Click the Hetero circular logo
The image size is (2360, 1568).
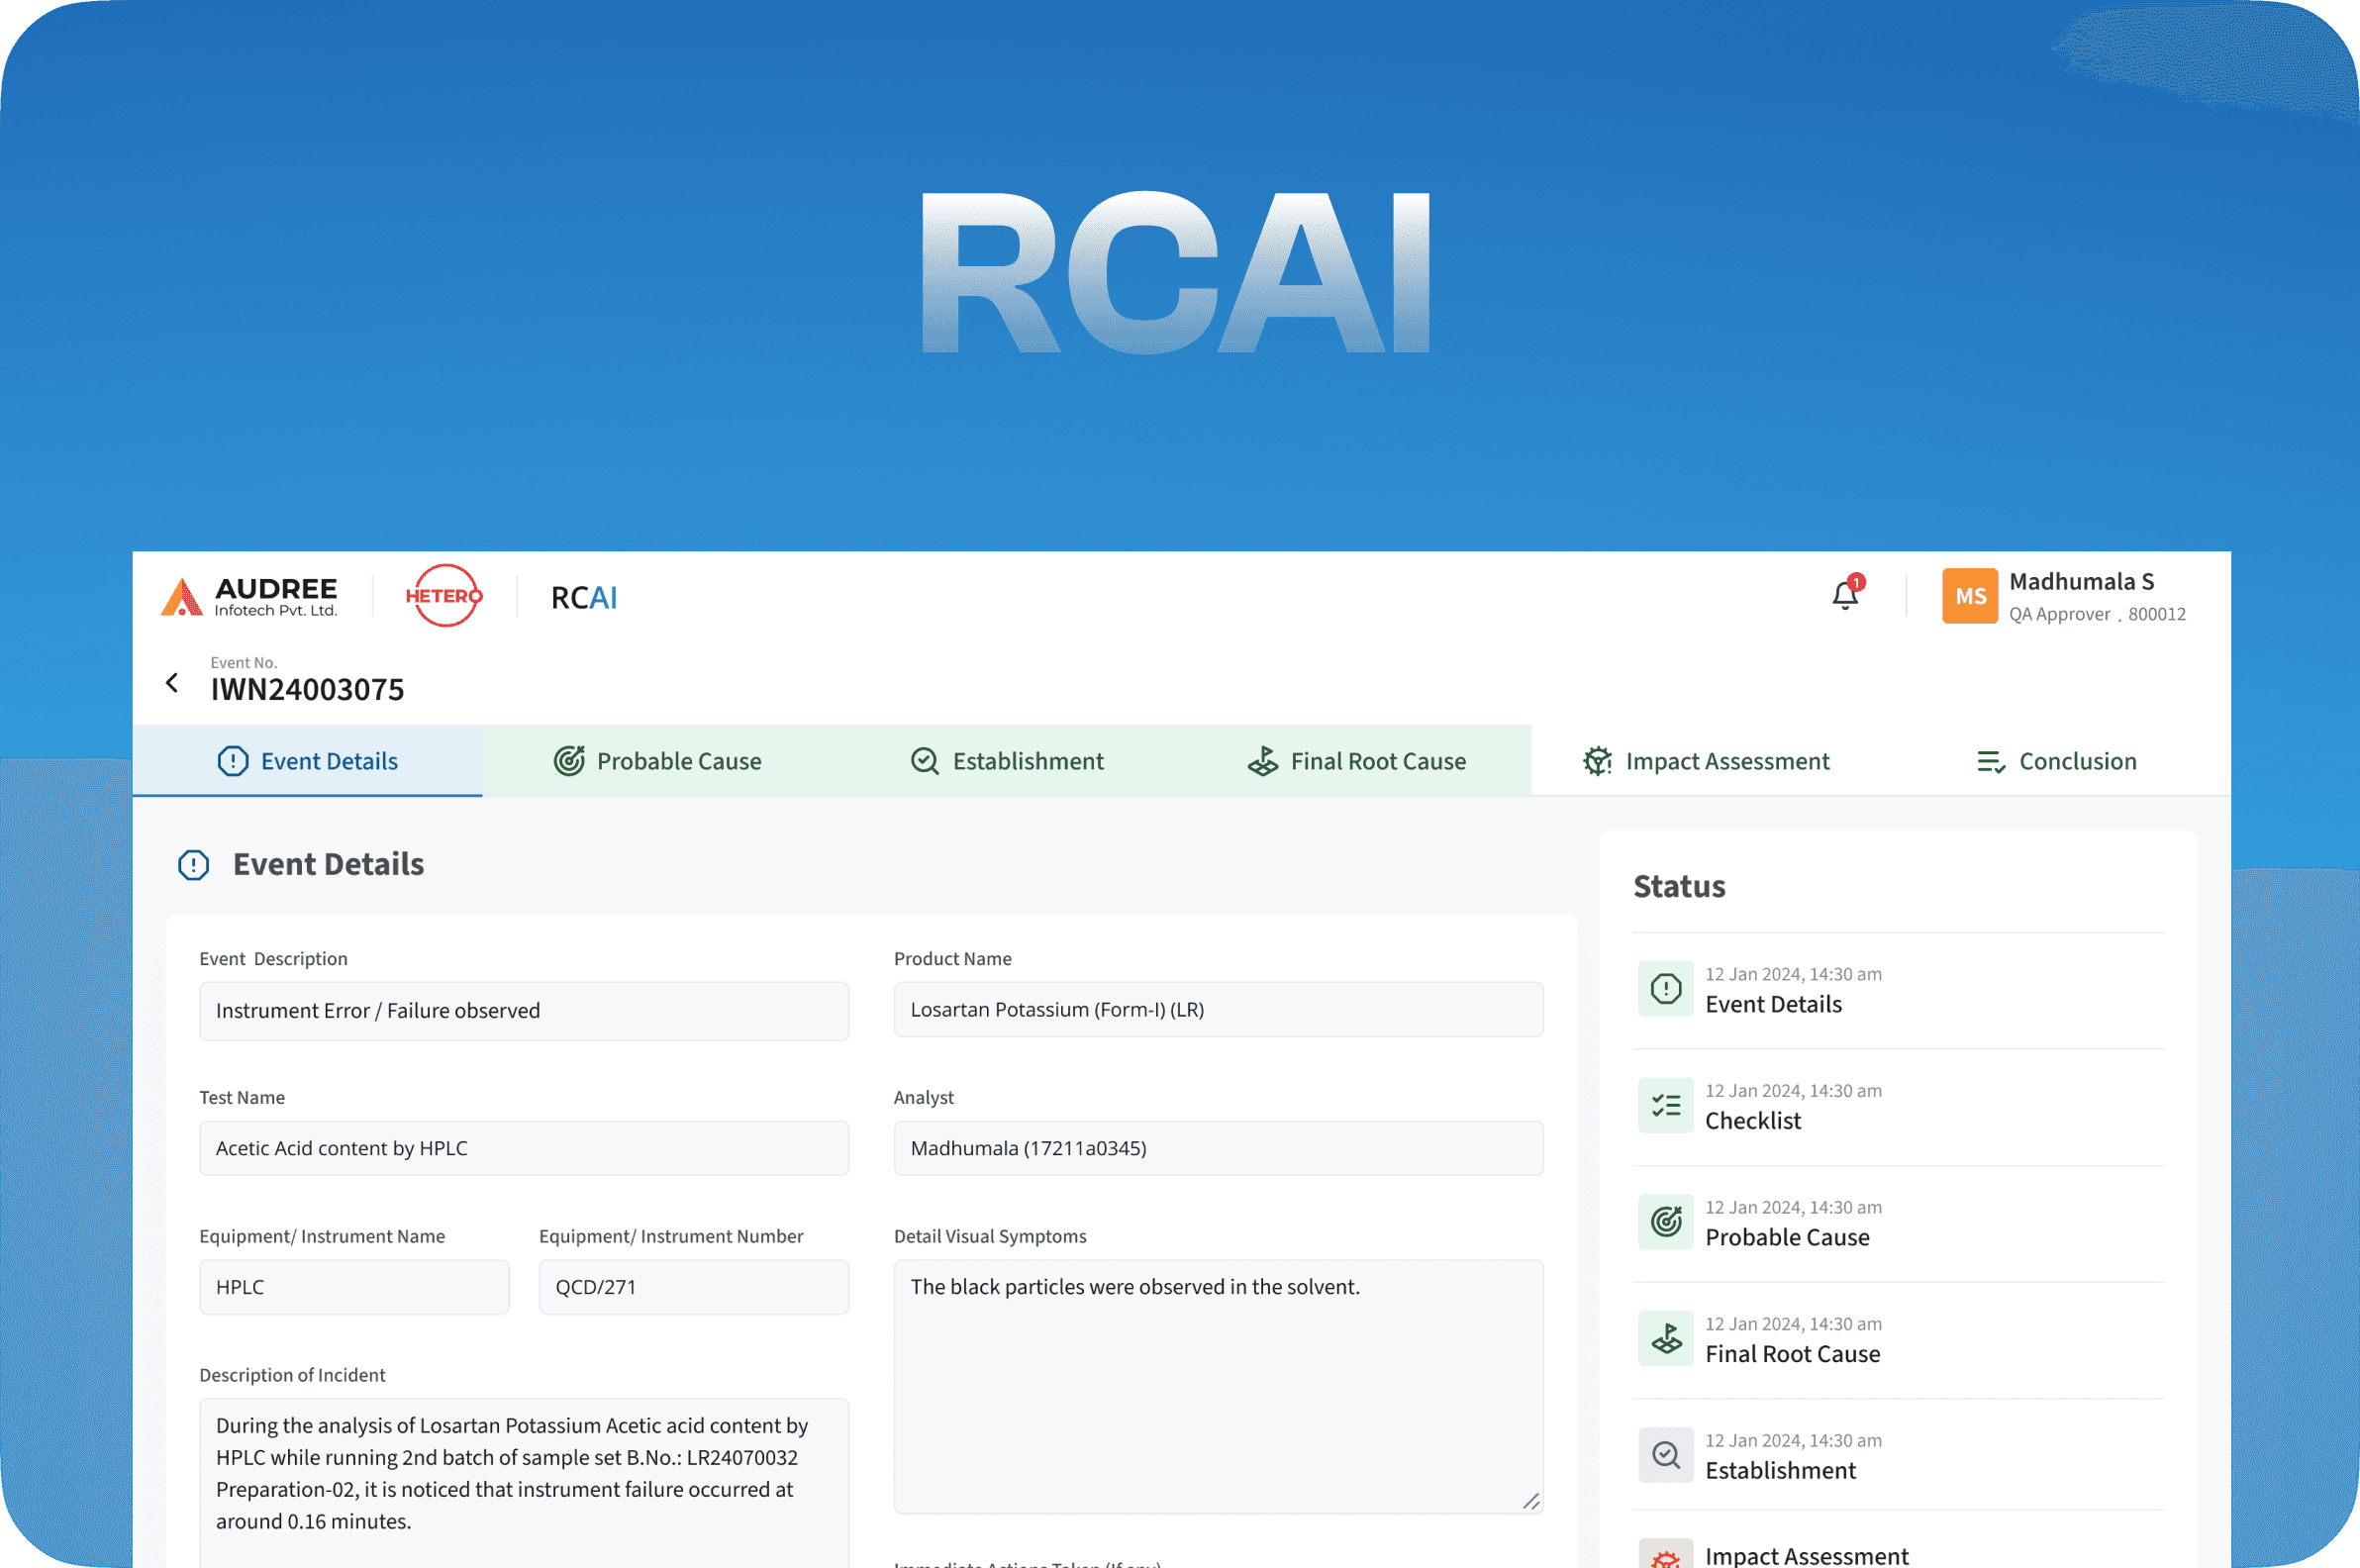pyautogui.click(x=444, y=596)
